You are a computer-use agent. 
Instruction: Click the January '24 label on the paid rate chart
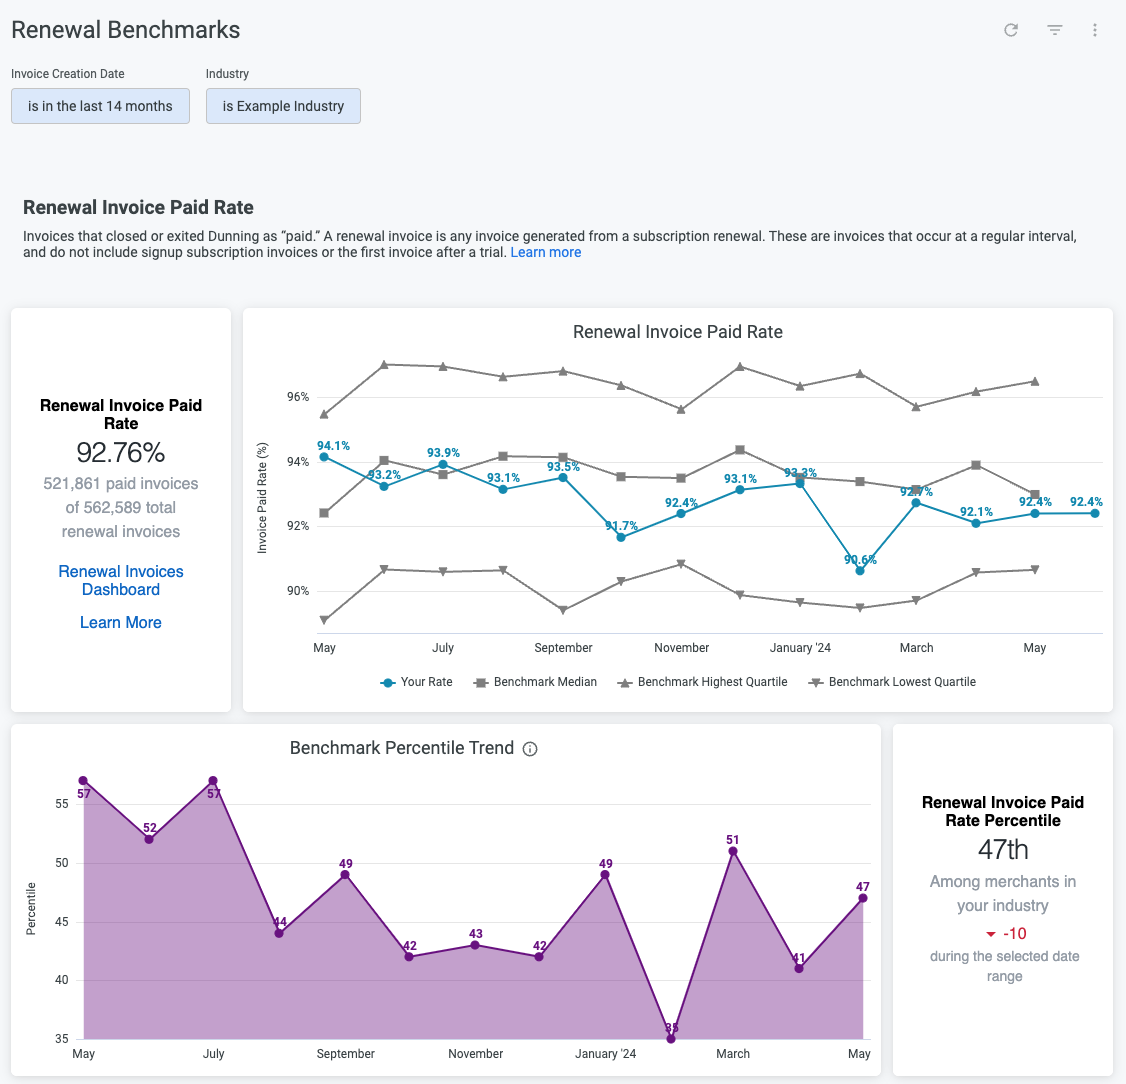coord(800,648)
